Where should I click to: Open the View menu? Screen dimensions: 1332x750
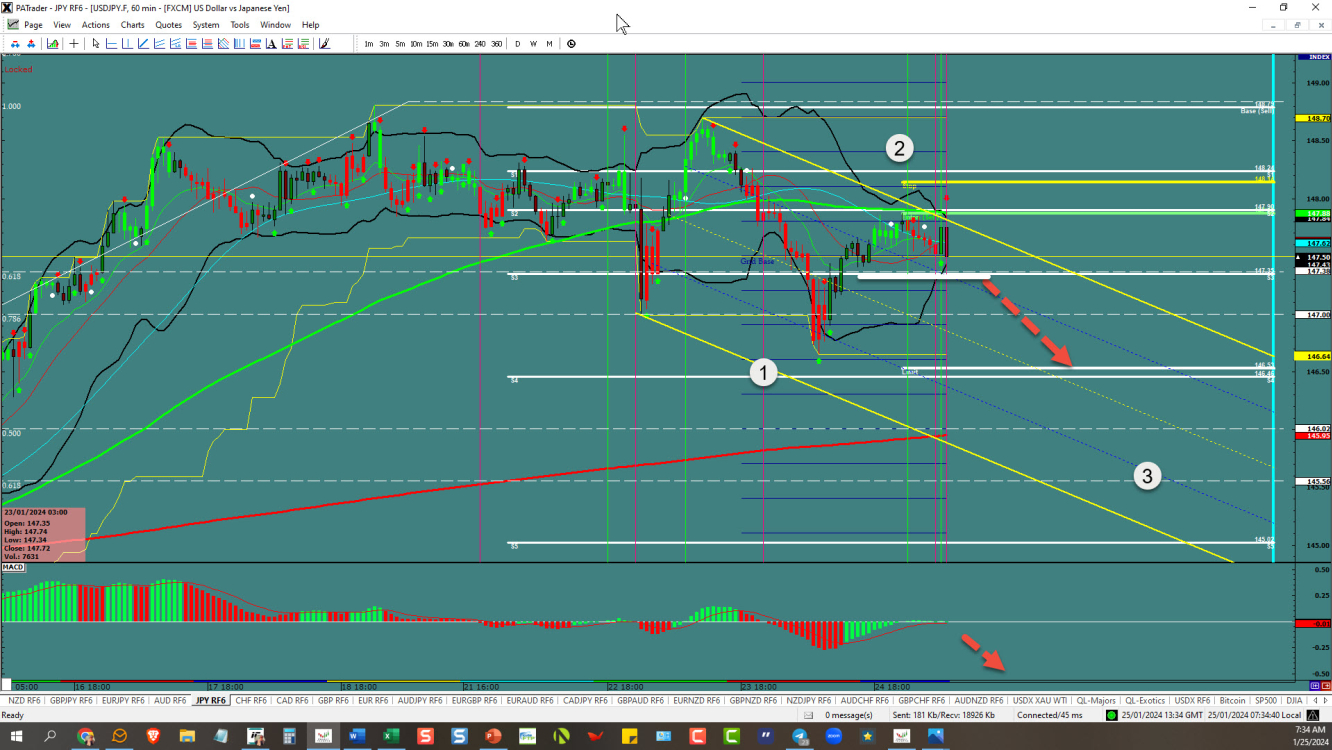[x=62, y=25]
